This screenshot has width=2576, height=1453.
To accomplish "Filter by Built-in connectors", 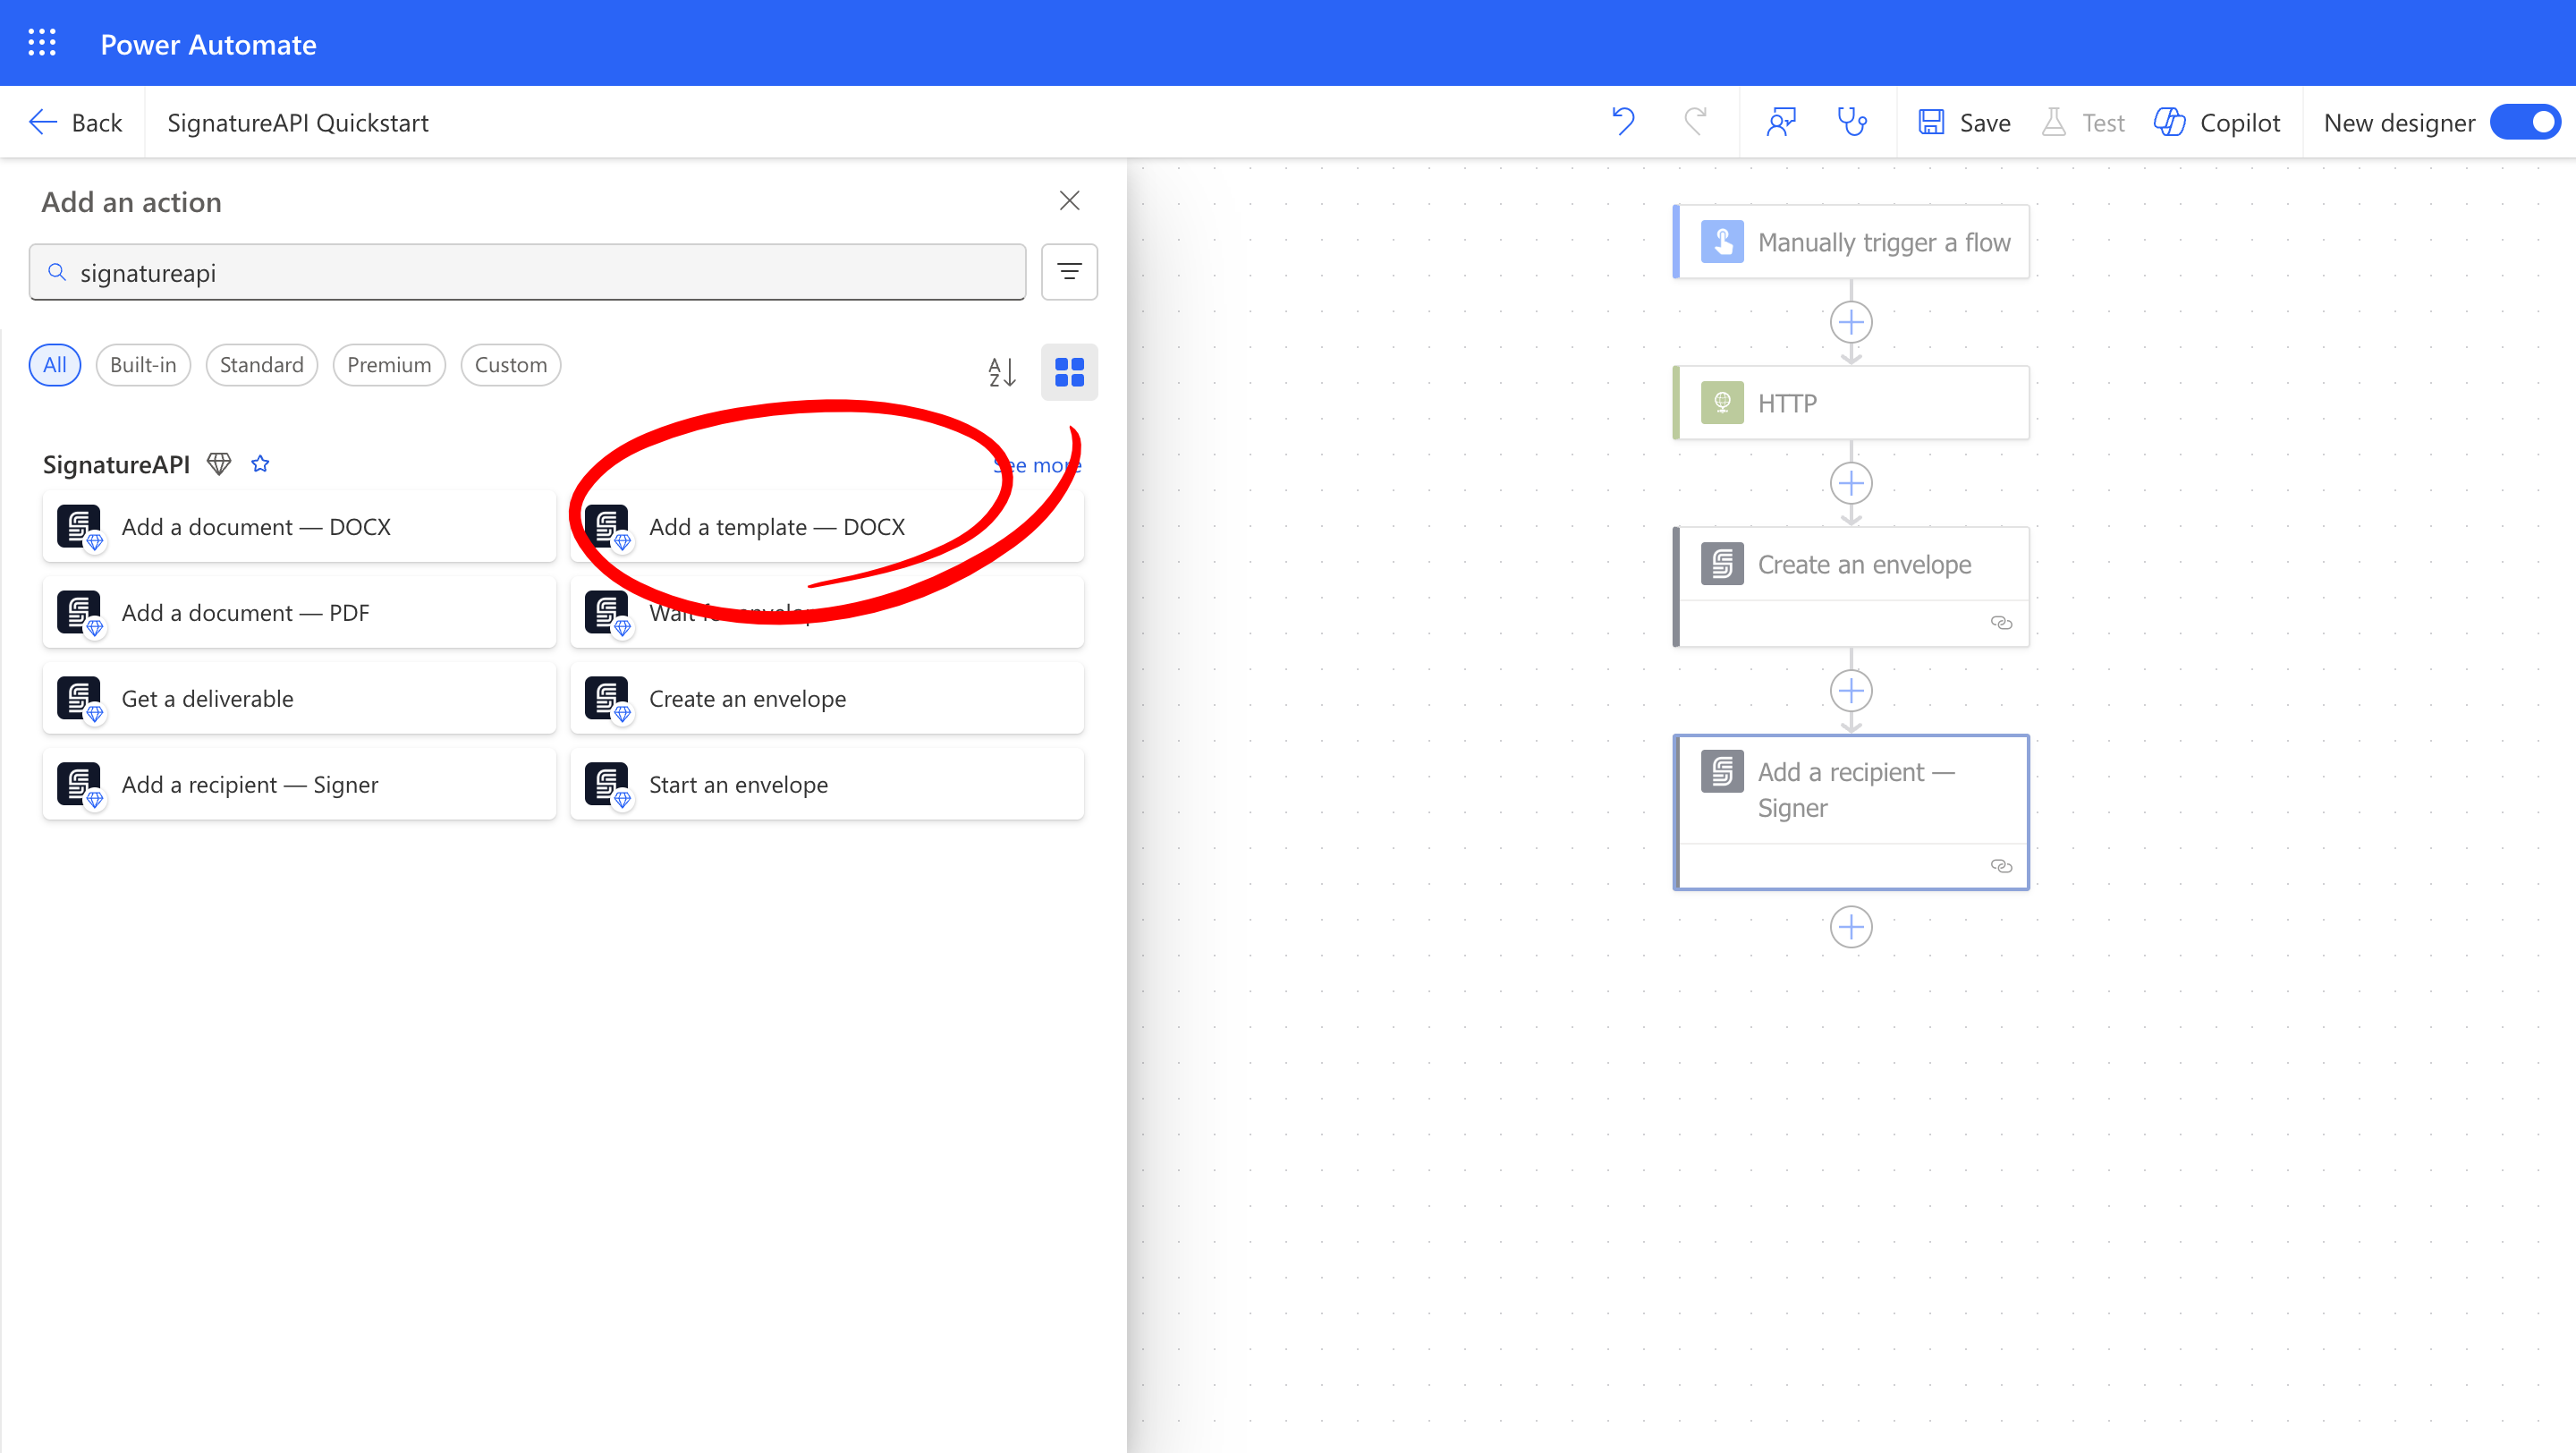I will pos(143,365).
